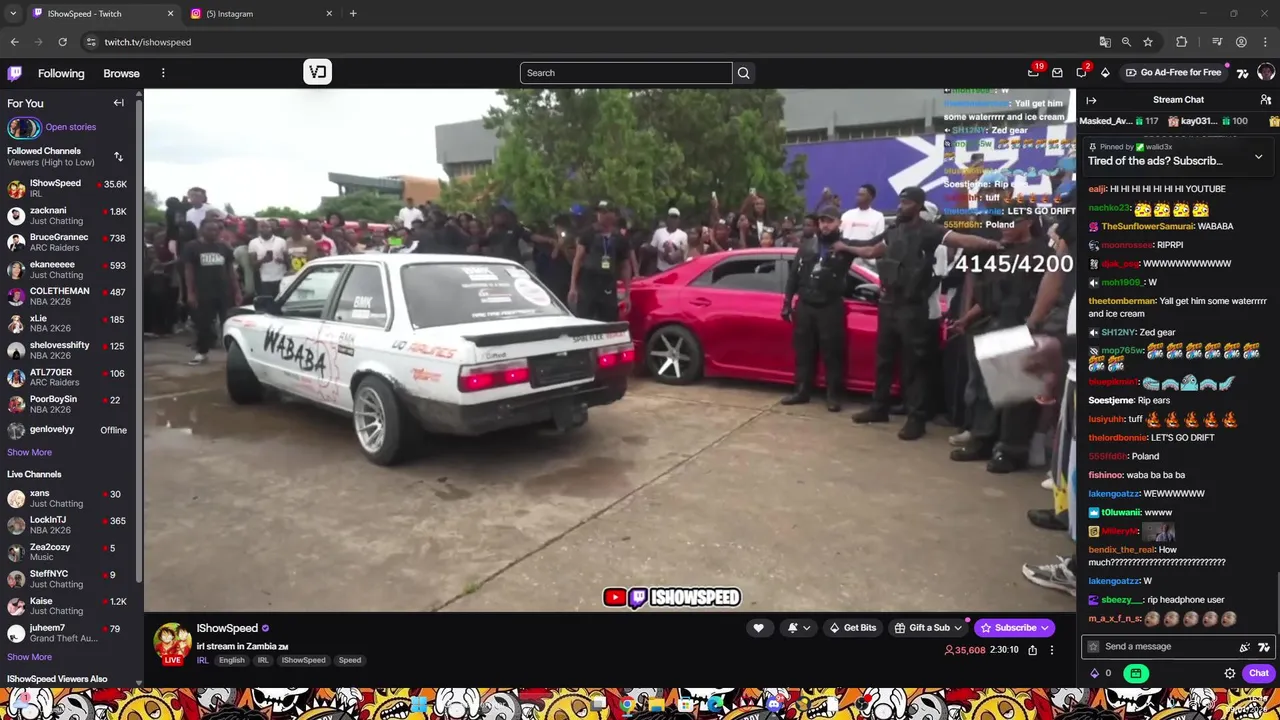
Task: Sort followed channels with the arrows icon
Action: click(x=118, y=157)
